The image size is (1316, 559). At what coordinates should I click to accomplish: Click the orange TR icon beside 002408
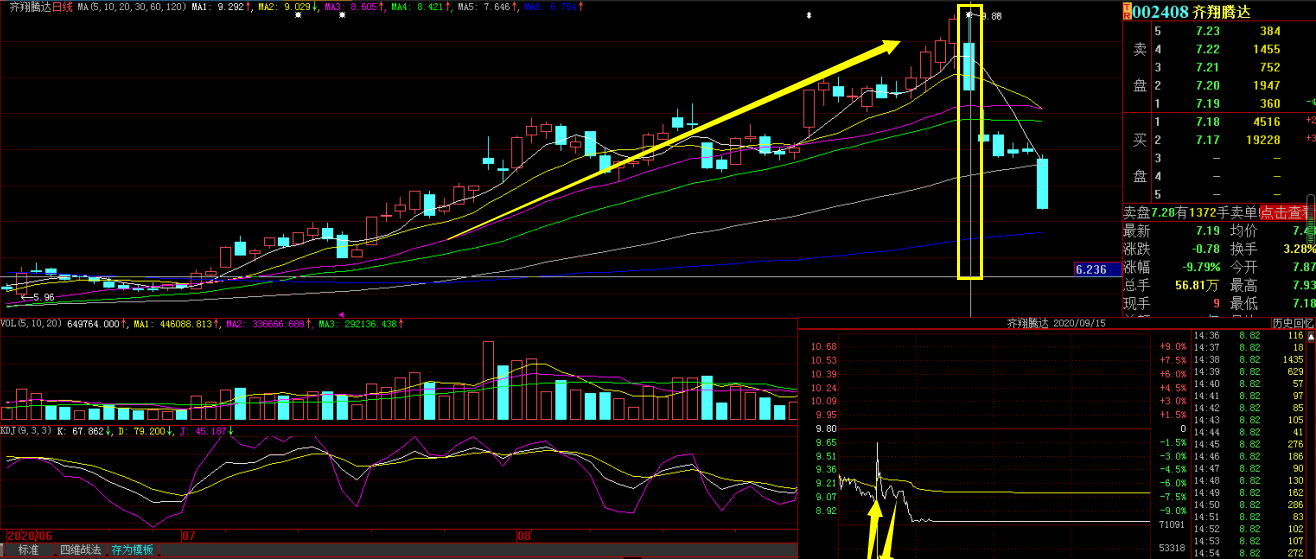(1126, 11)
